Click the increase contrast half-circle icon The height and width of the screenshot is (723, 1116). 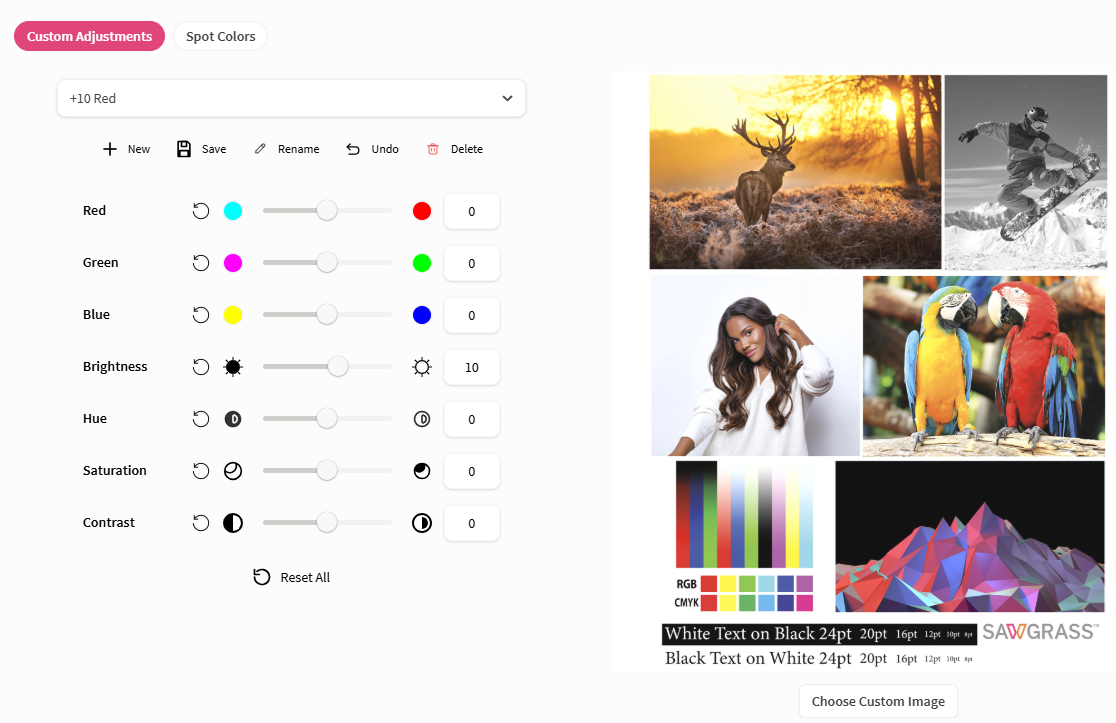point(422,523)
